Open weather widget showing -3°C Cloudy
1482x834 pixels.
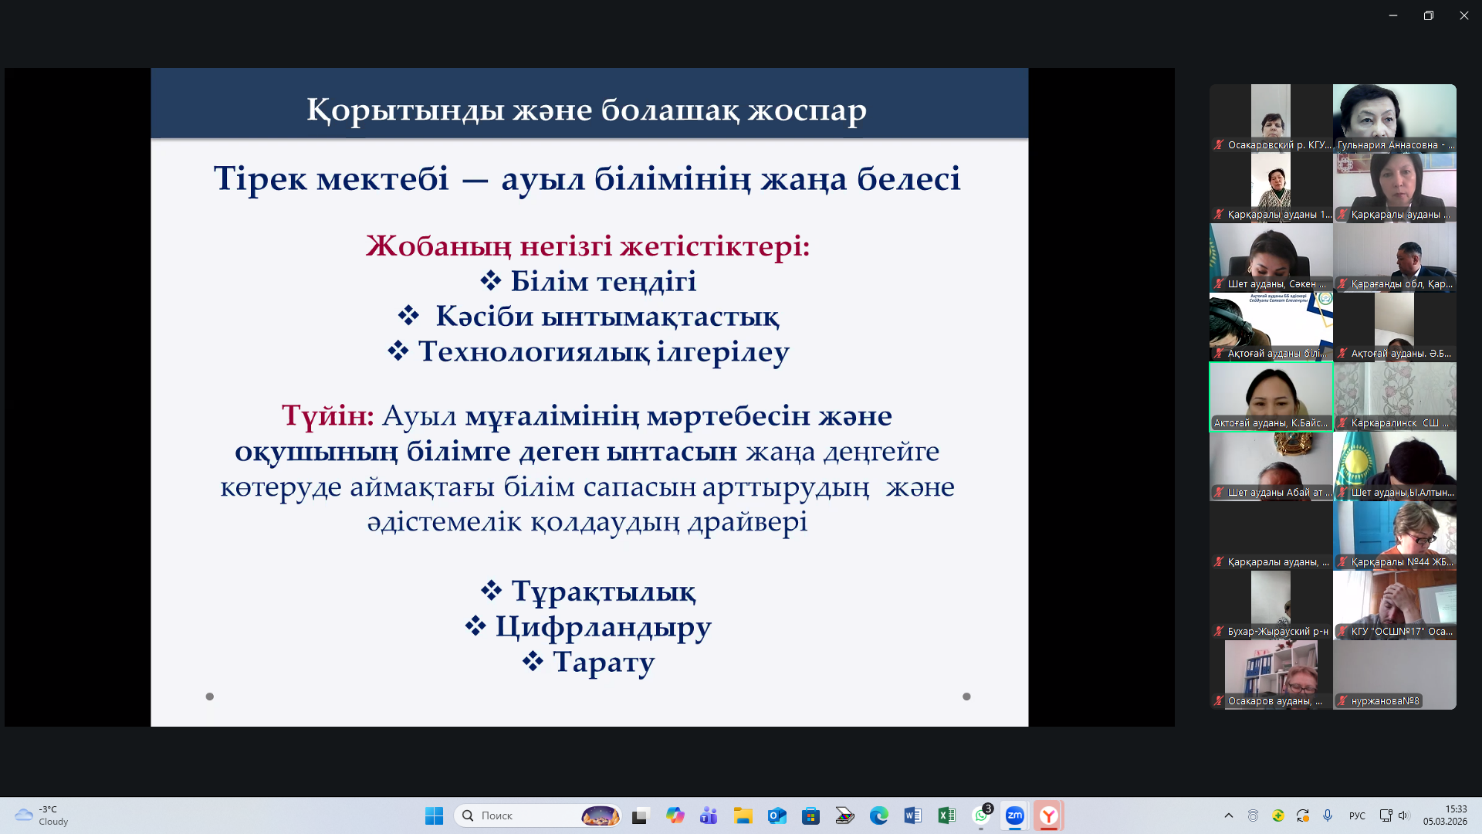(x=42, y=816)
